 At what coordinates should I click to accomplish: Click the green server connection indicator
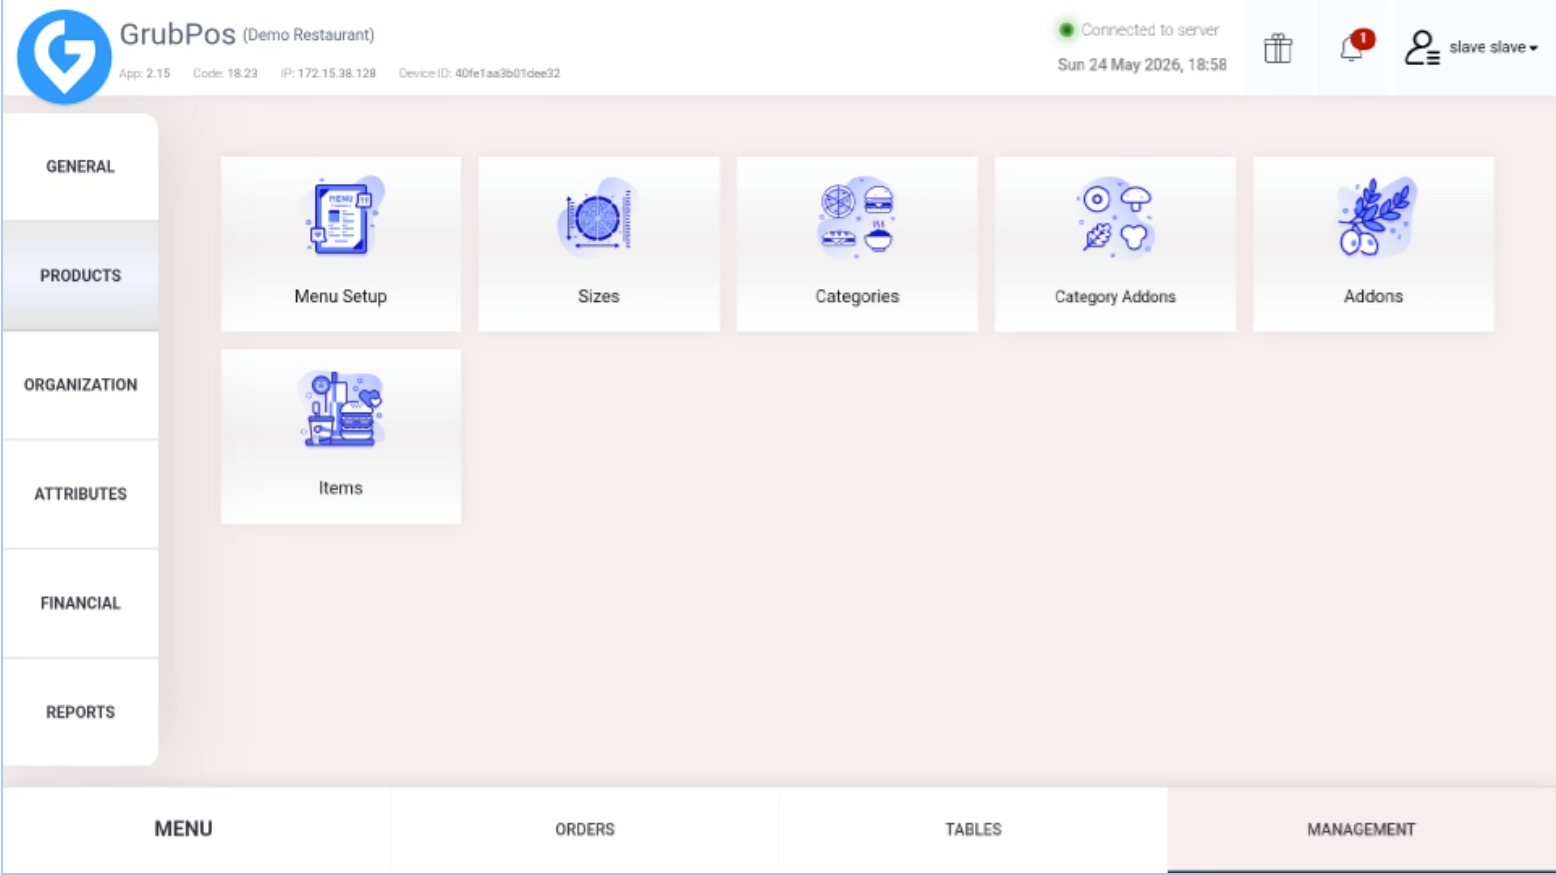(x=1066, y=30)
